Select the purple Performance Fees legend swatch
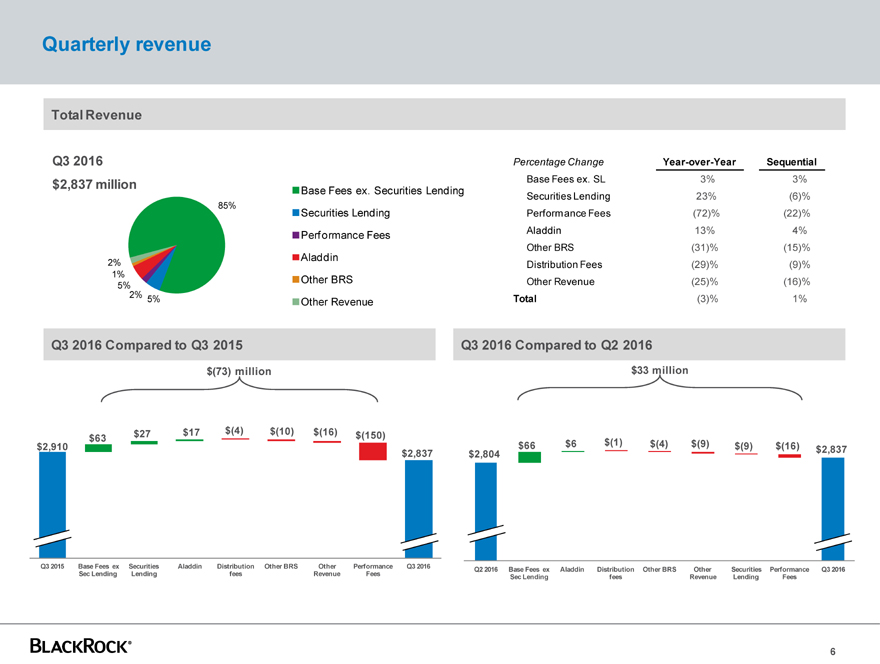Viewport: 880px width, 664px height. pyautogui.click(x=295, y=235)
